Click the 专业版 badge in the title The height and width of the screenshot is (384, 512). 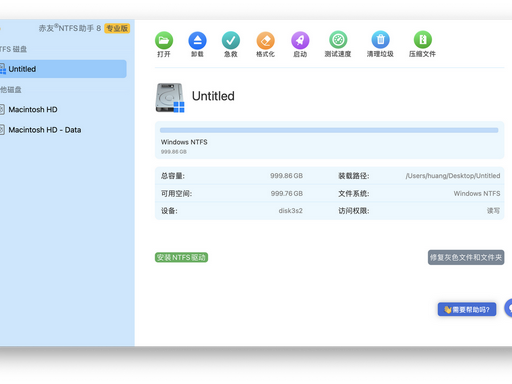117,28
